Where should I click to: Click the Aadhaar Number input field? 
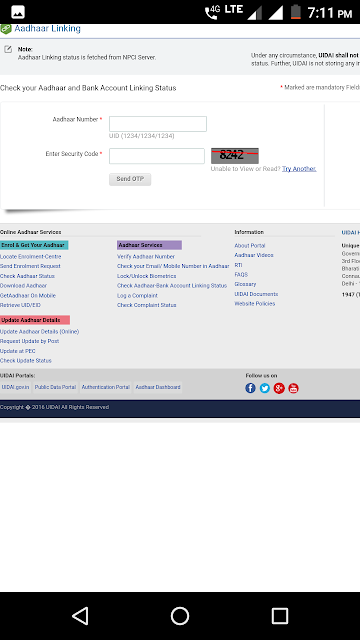pyautogui.click(x=158, y=124)
